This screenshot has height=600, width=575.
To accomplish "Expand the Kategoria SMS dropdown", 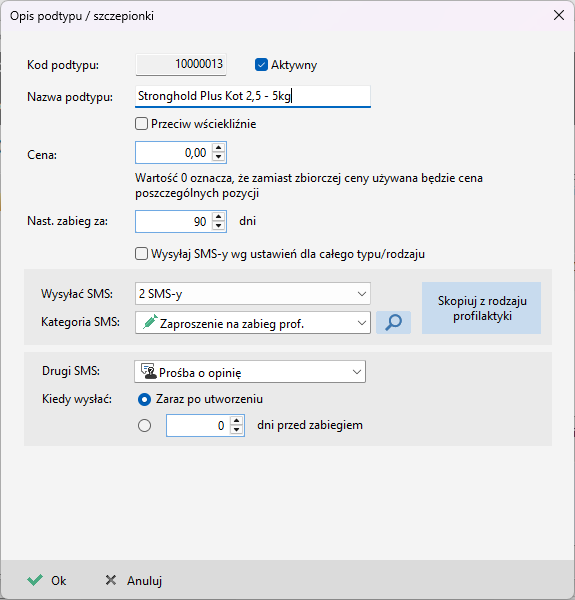I will click(252, 323).
